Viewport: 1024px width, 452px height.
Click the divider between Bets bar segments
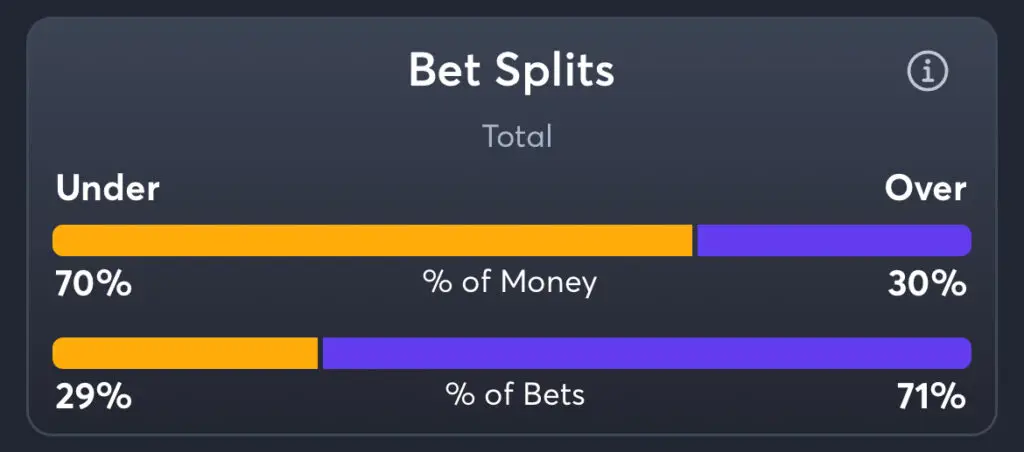(x=320, y=353)
